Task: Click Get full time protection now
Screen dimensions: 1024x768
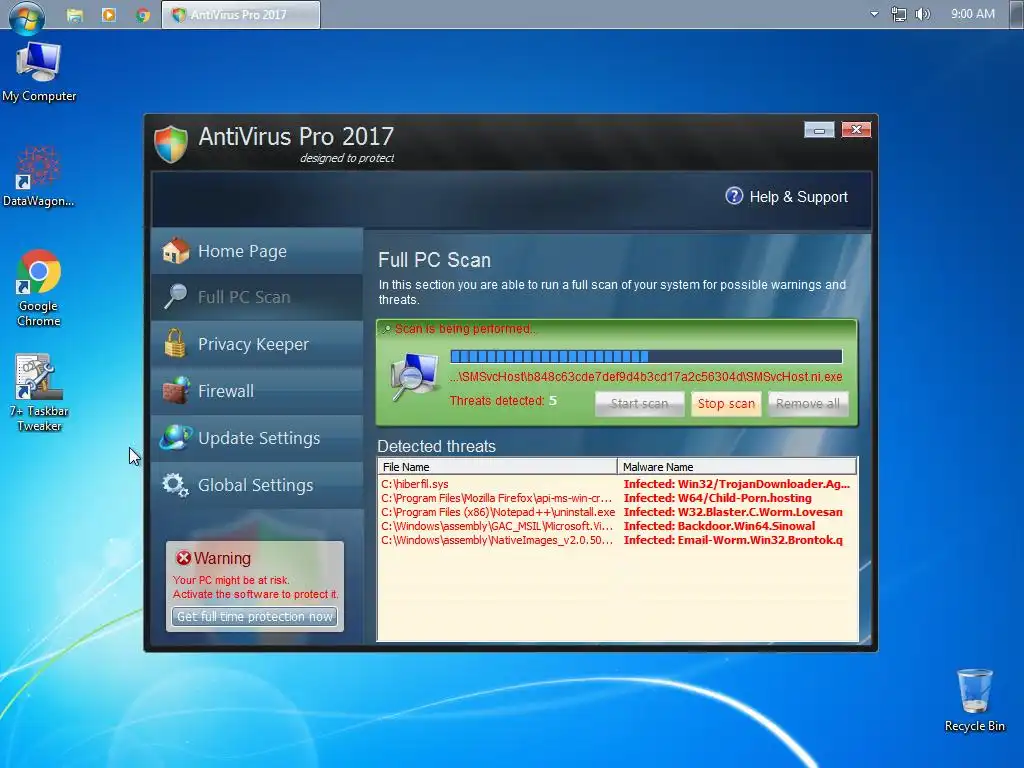Action: [x=255, y=616]
